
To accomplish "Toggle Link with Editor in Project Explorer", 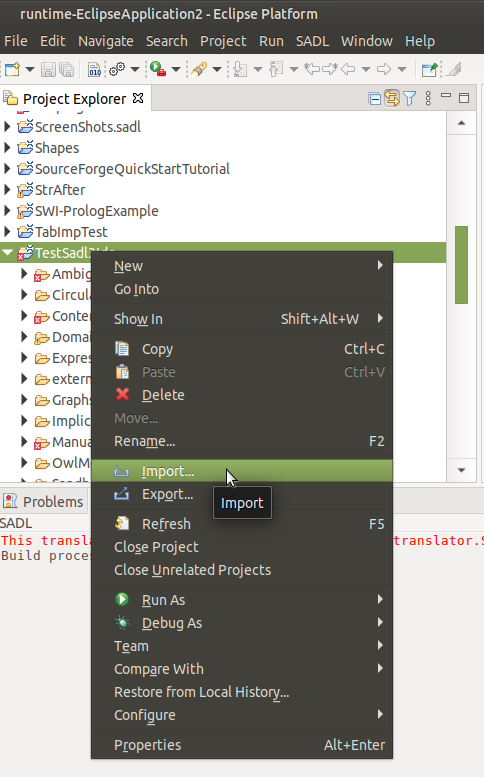I will (x=392, y=99).
